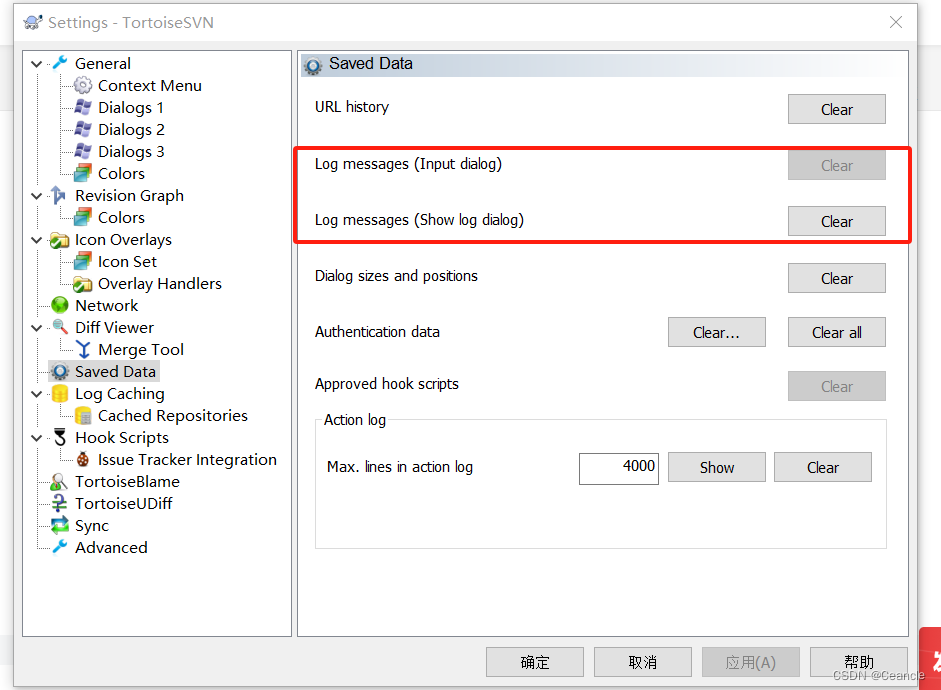Clear the action log
This screenshot has height=690, width=941.
click(823, 467)
